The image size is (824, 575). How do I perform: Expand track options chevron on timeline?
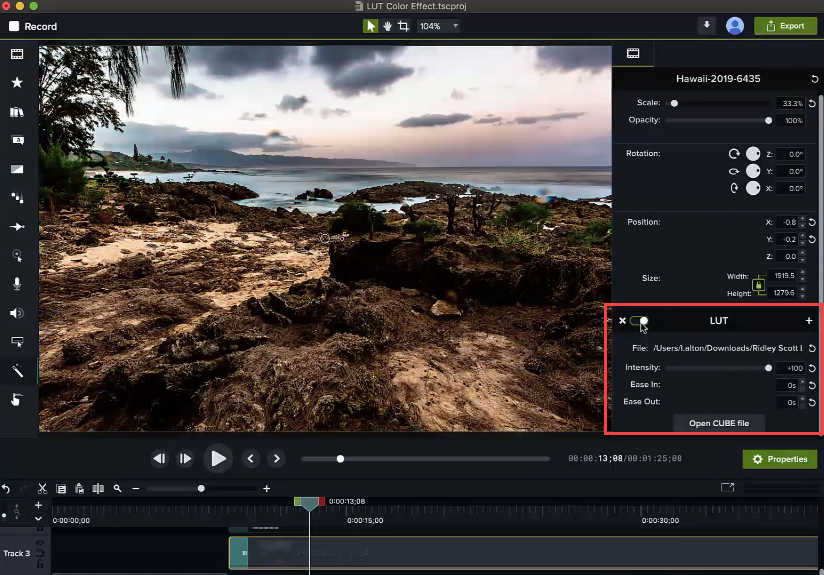(x=38, y=519)
